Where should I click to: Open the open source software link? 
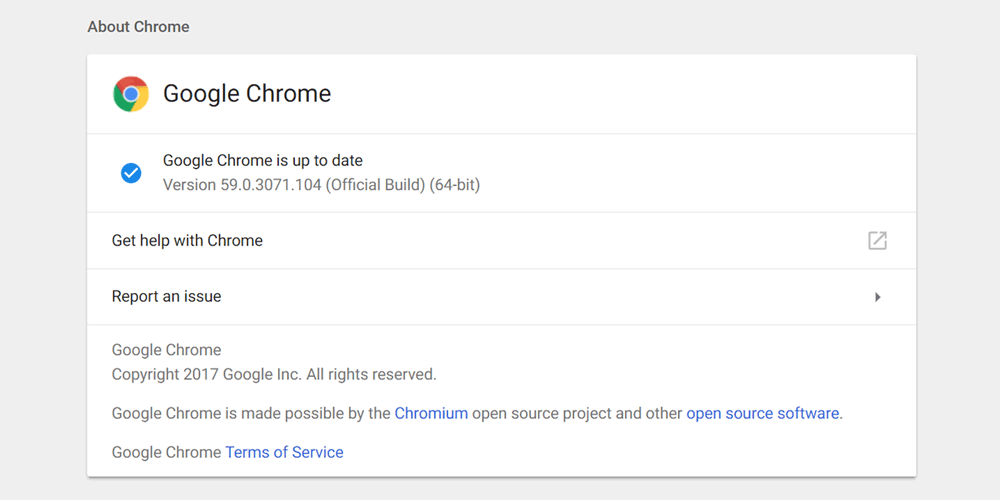(762, 413)
